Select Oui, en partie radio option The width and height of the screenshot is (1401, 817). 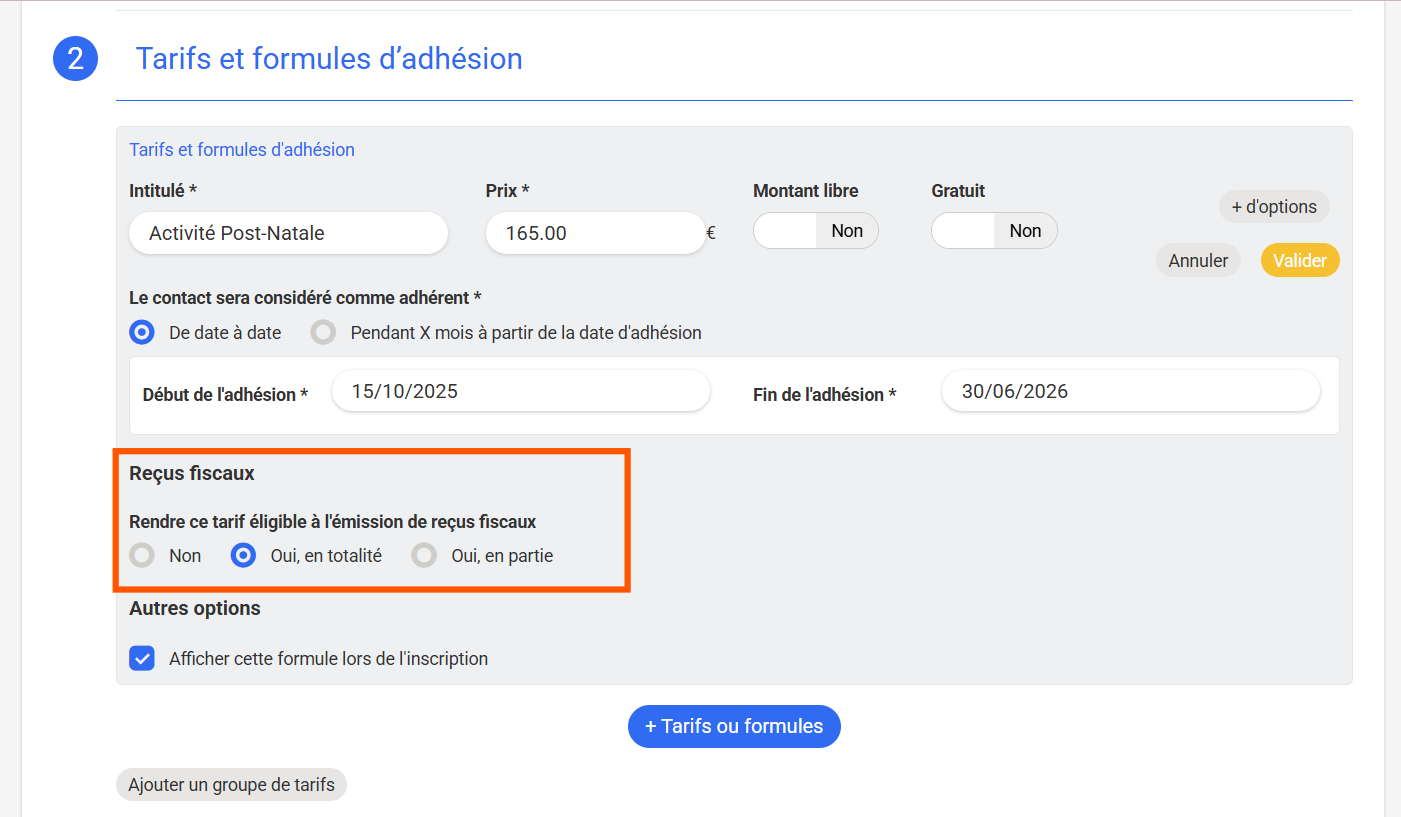(x=425, y=555)
